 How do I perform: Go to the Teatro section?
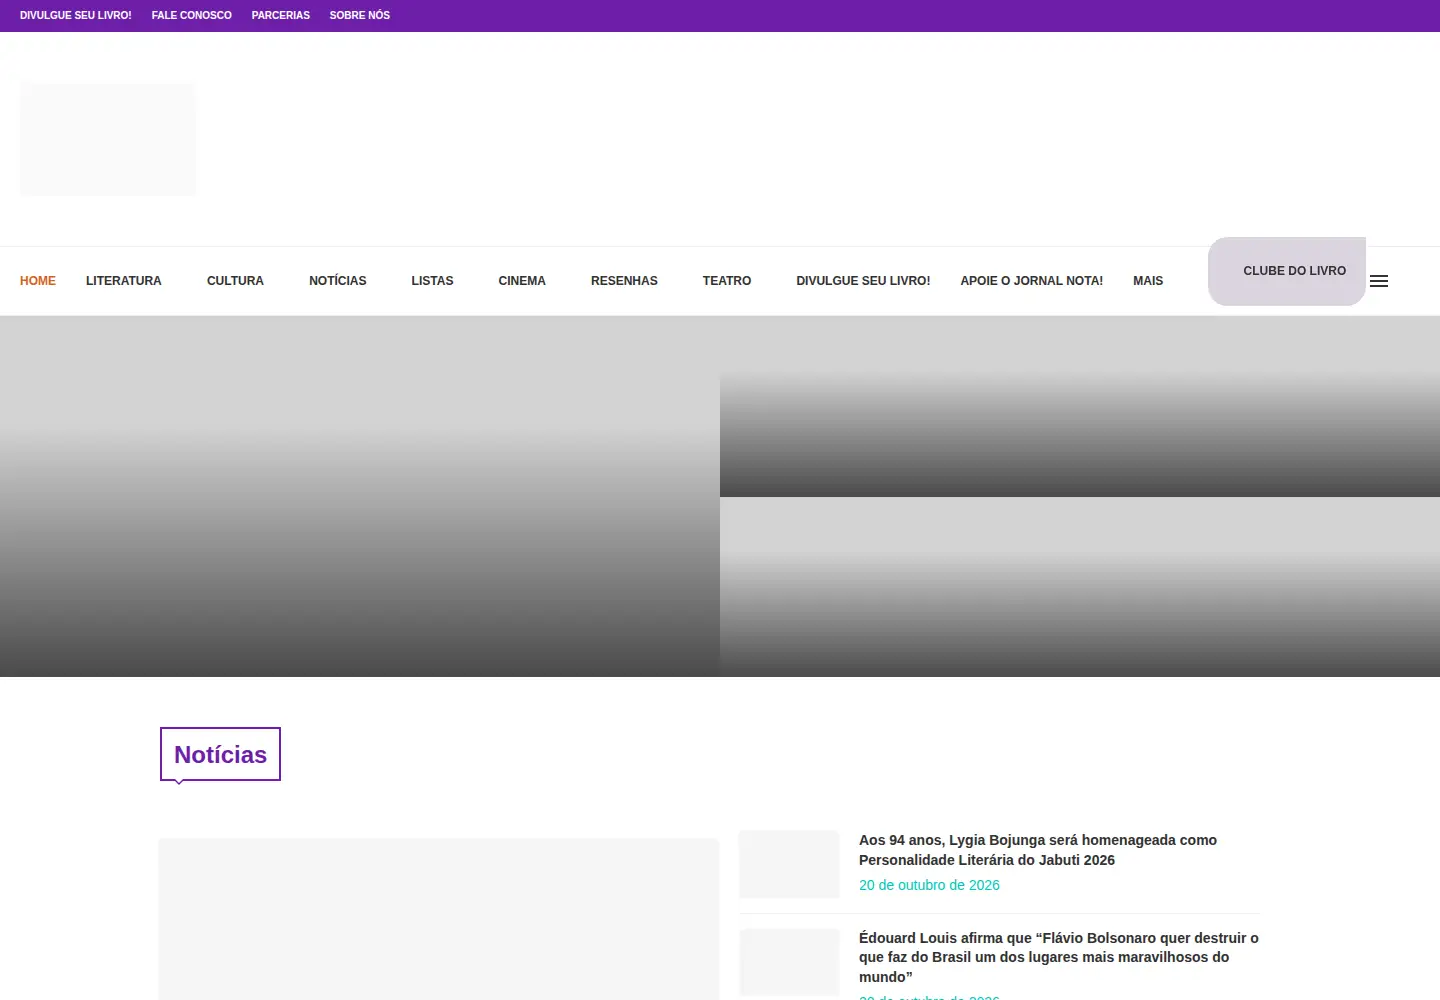[727, 281]
